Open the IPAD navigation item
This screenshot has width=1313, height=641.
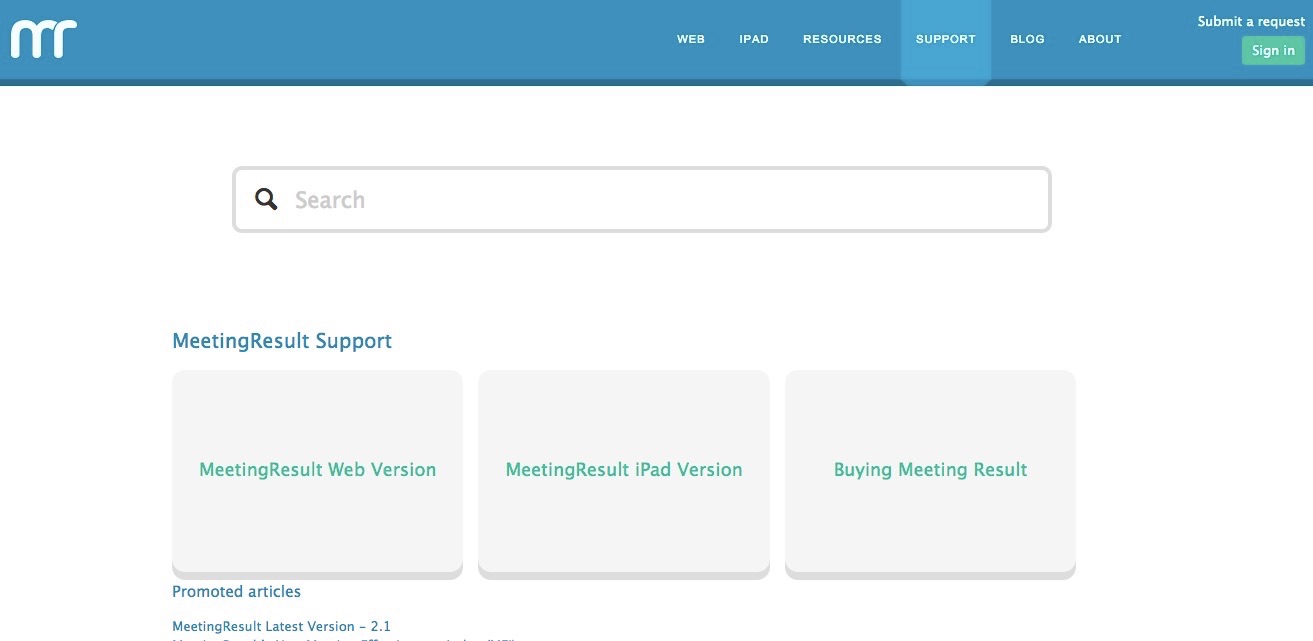point(754,39)
